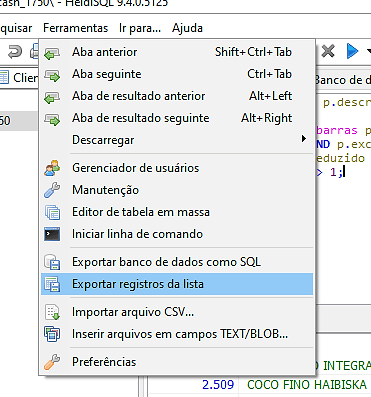Click the Aba de resultado anterior arrow icon

pyautogui.click(x=52, y=97)
